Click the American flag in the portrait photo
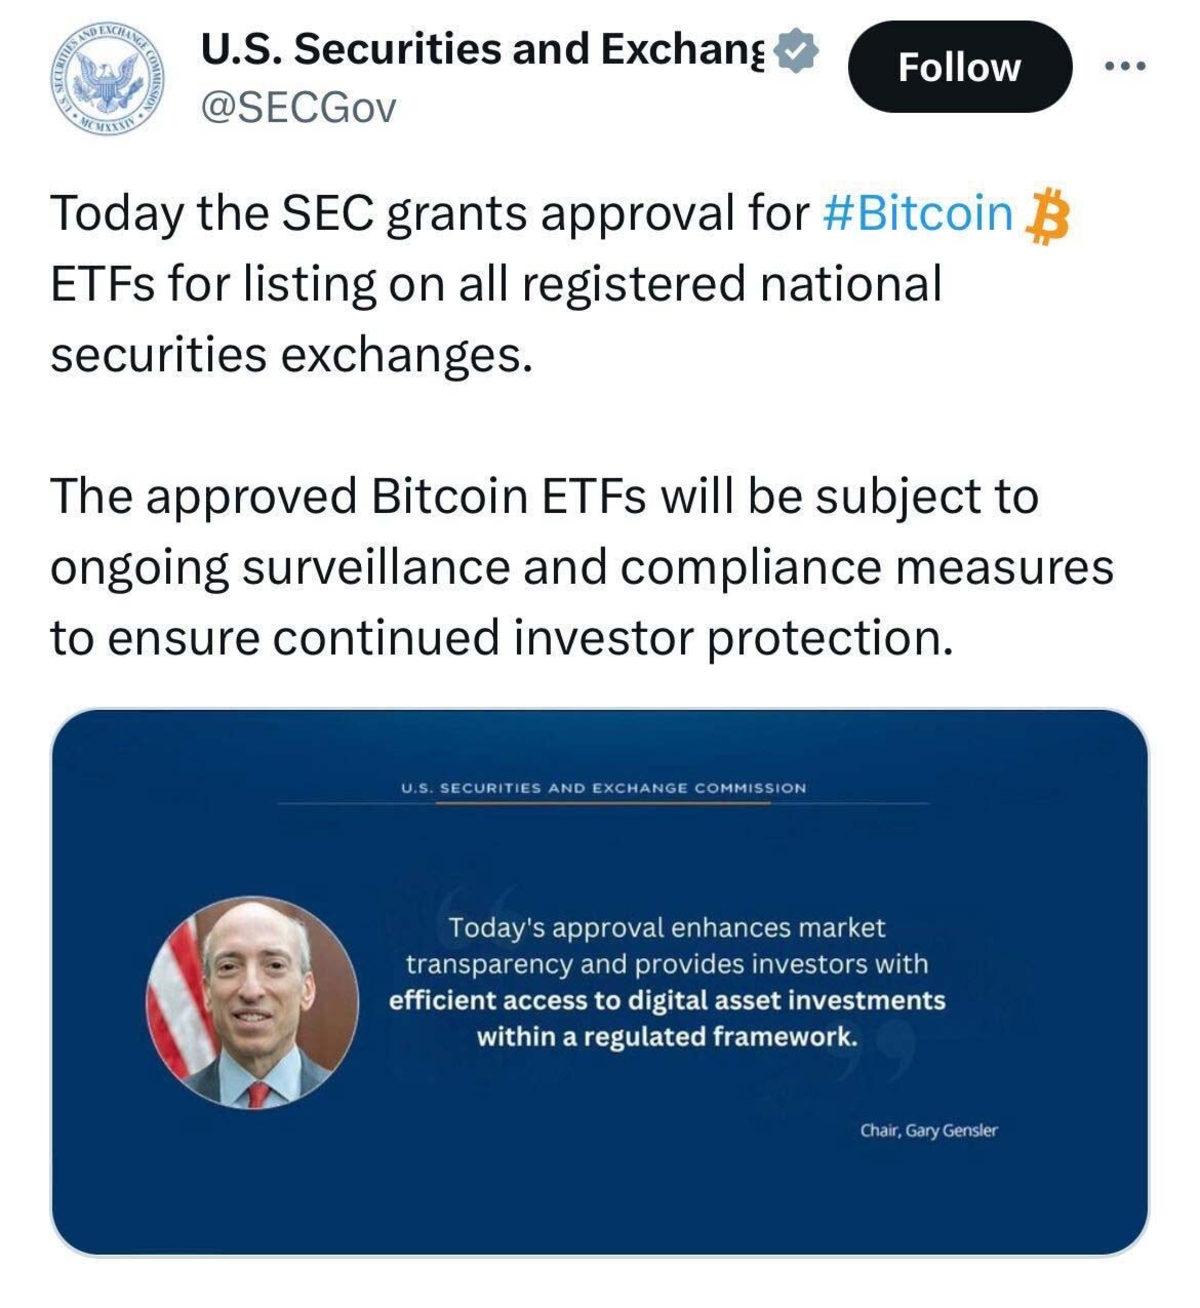The height and width of the screenshot is (1308, 1200). click(x=177, y=1010)
